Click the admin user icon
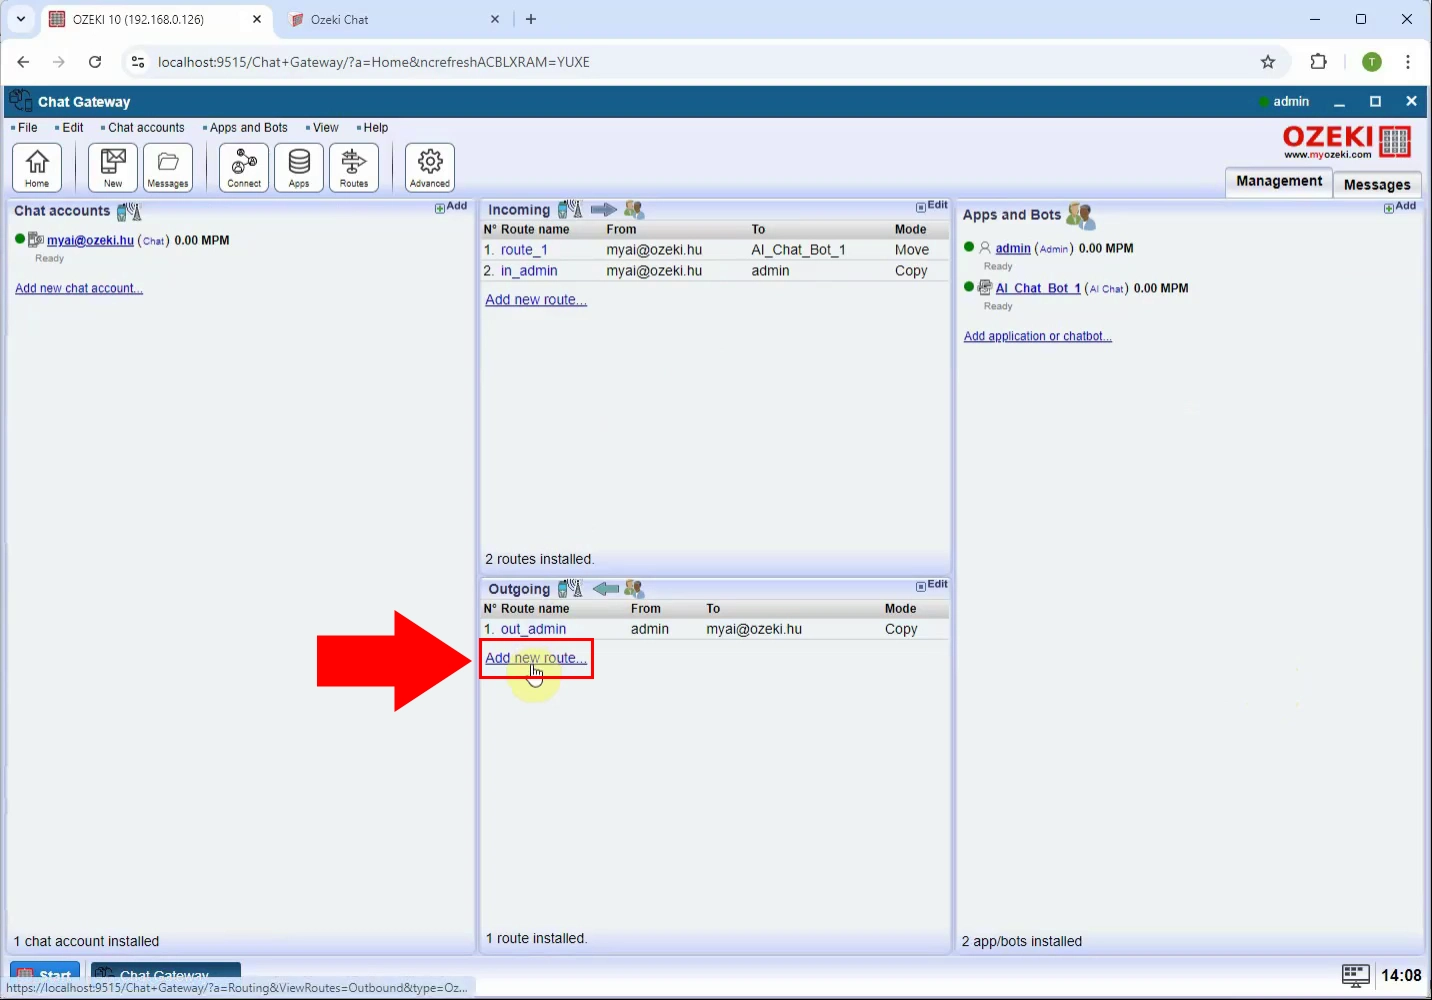Image resolution: width=1432 pixels, height=1000 pixels. [x=985, y=248]
